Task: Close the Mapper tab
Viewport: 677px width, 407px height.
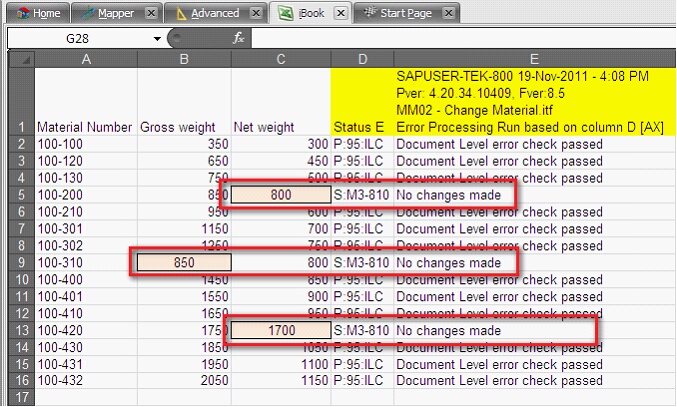Action: 150,13
